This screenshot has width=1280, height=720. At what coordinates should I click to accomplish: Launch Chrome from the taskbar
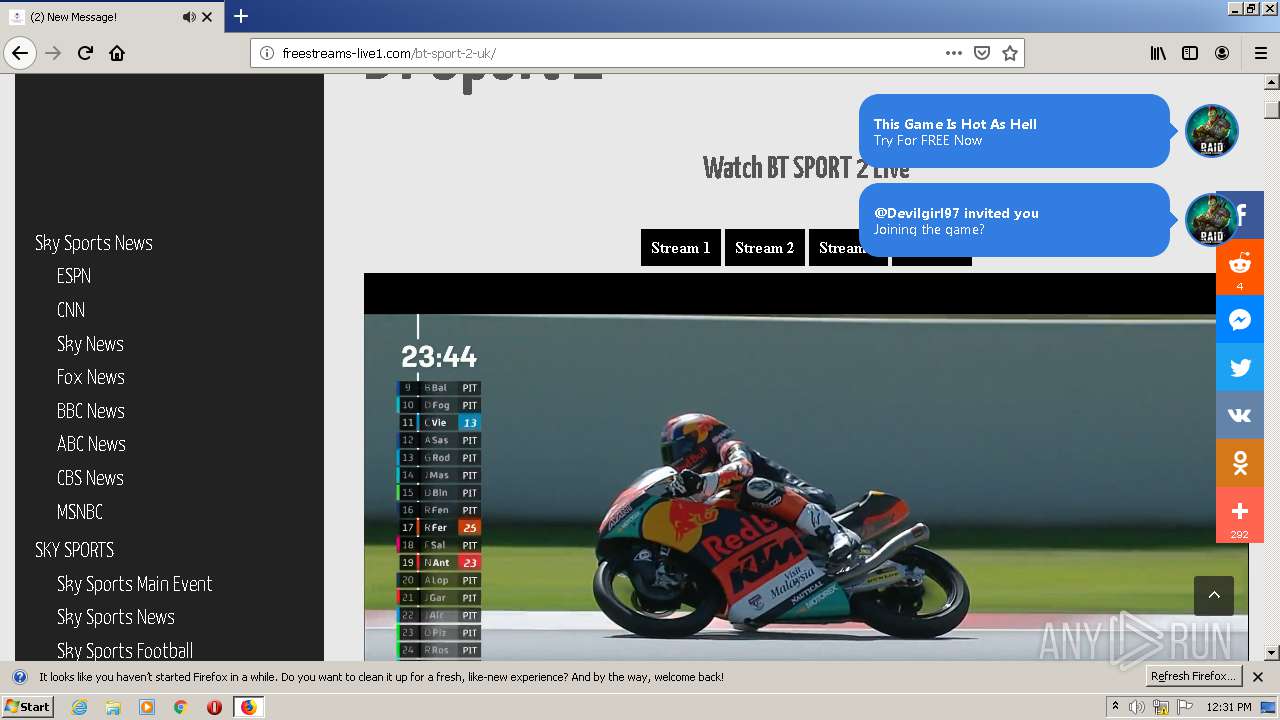coord(181,707)
